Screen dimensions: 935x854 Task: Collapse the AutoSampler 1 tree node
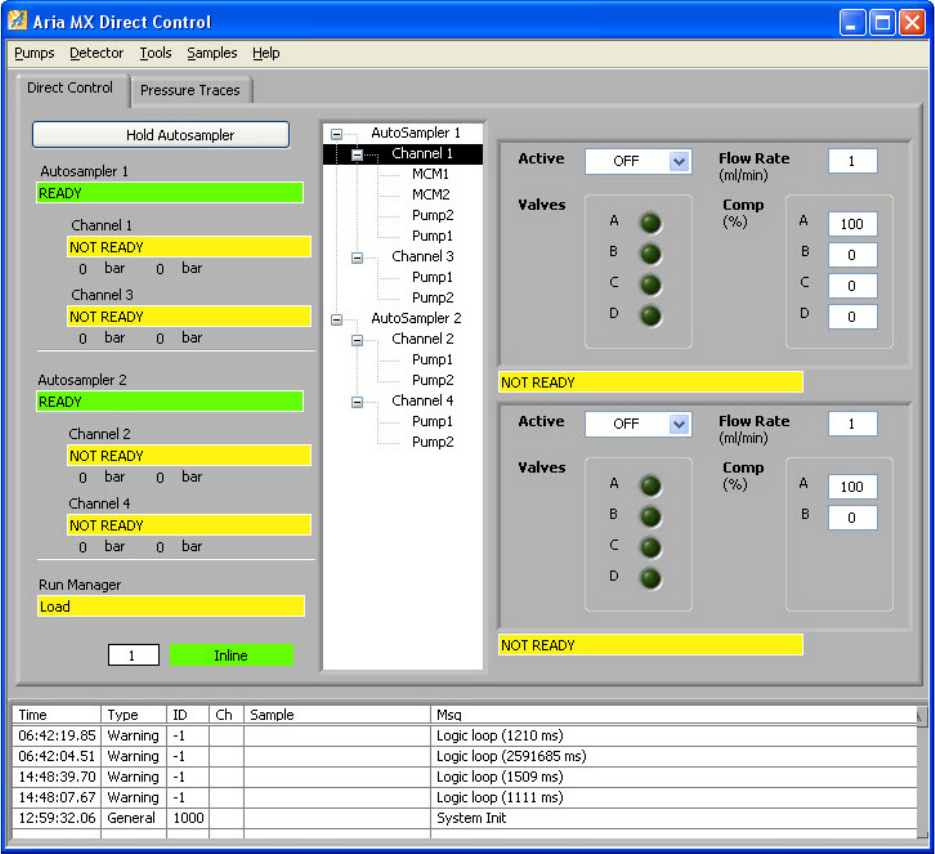click(336, 134)
